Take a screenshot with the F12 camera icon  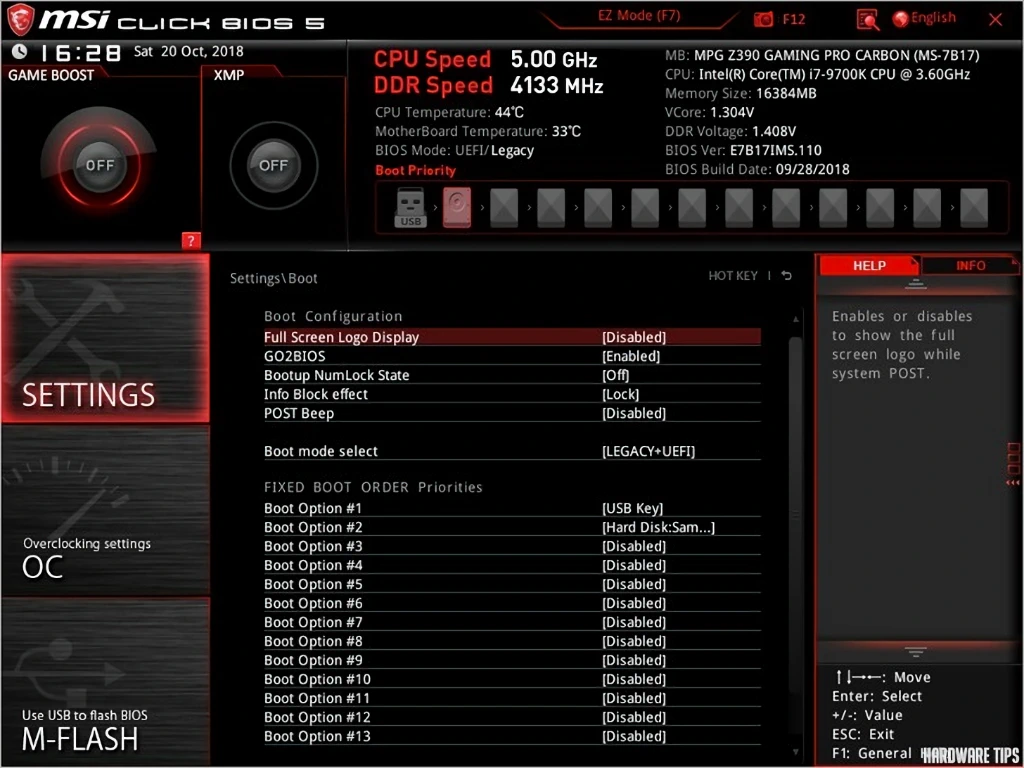point(763,20)
